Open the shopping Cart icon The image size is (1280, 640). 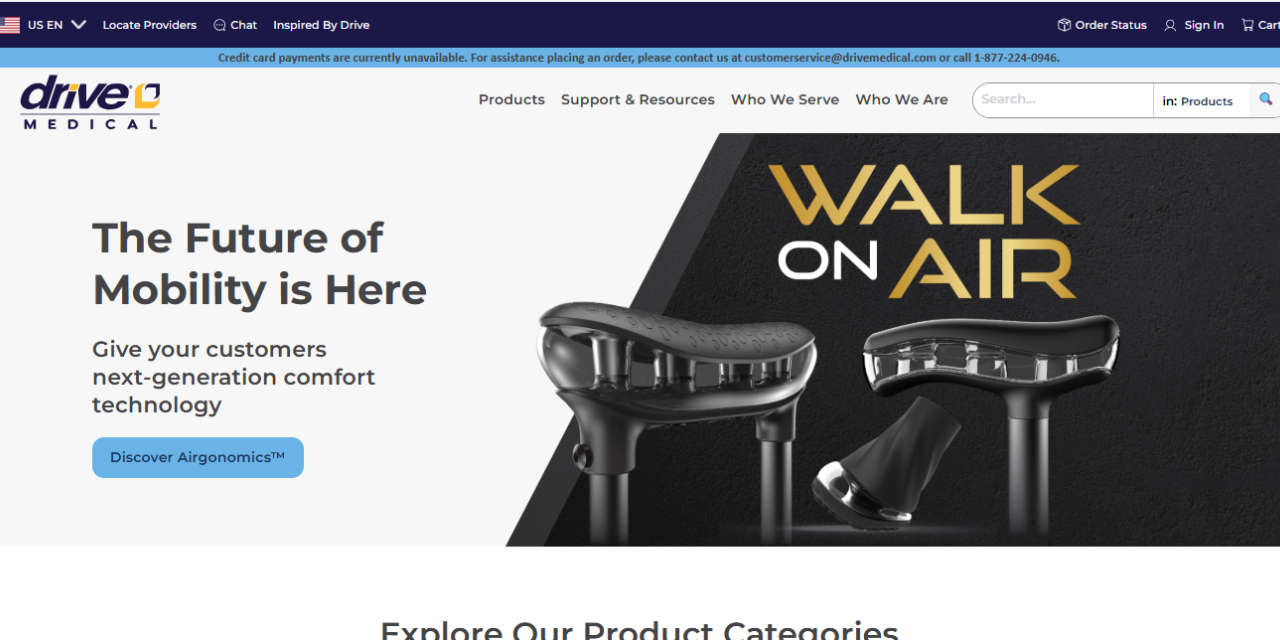1247,25
